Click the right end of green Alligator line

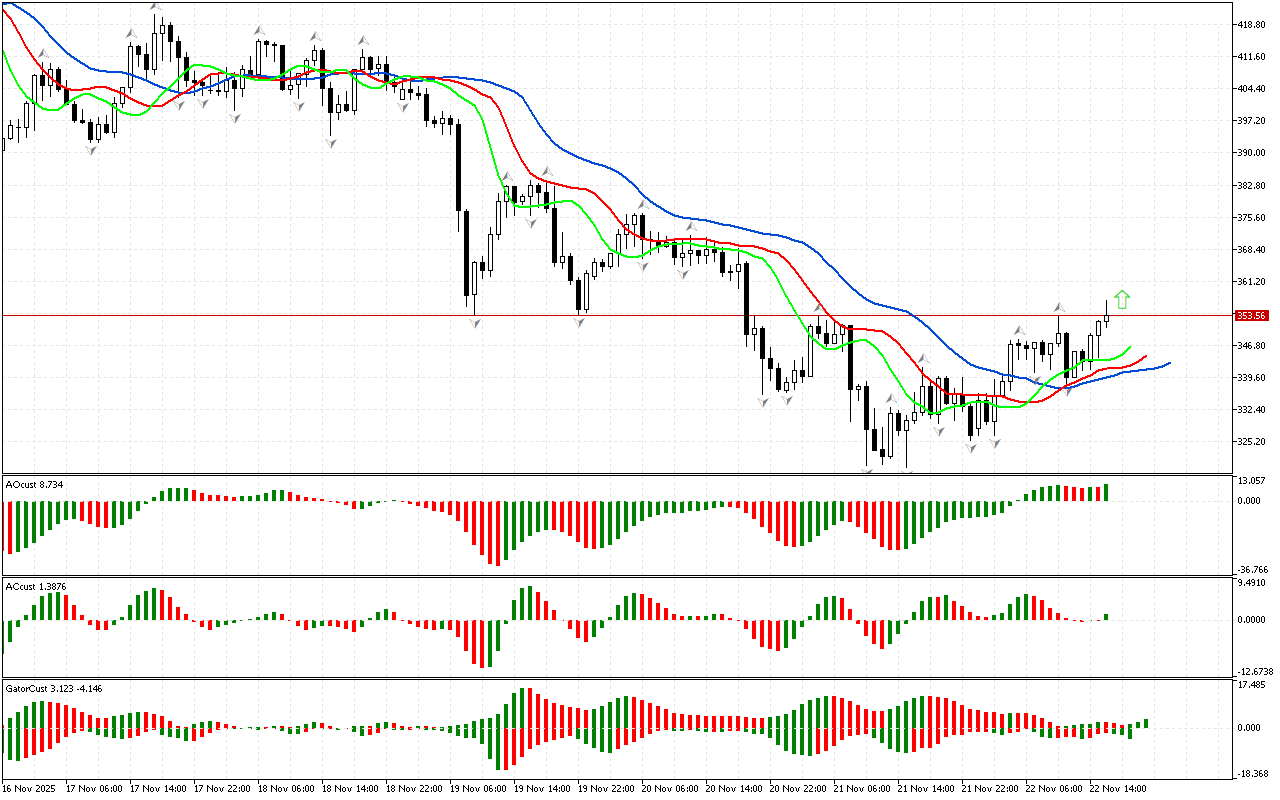pos(1130,347)
